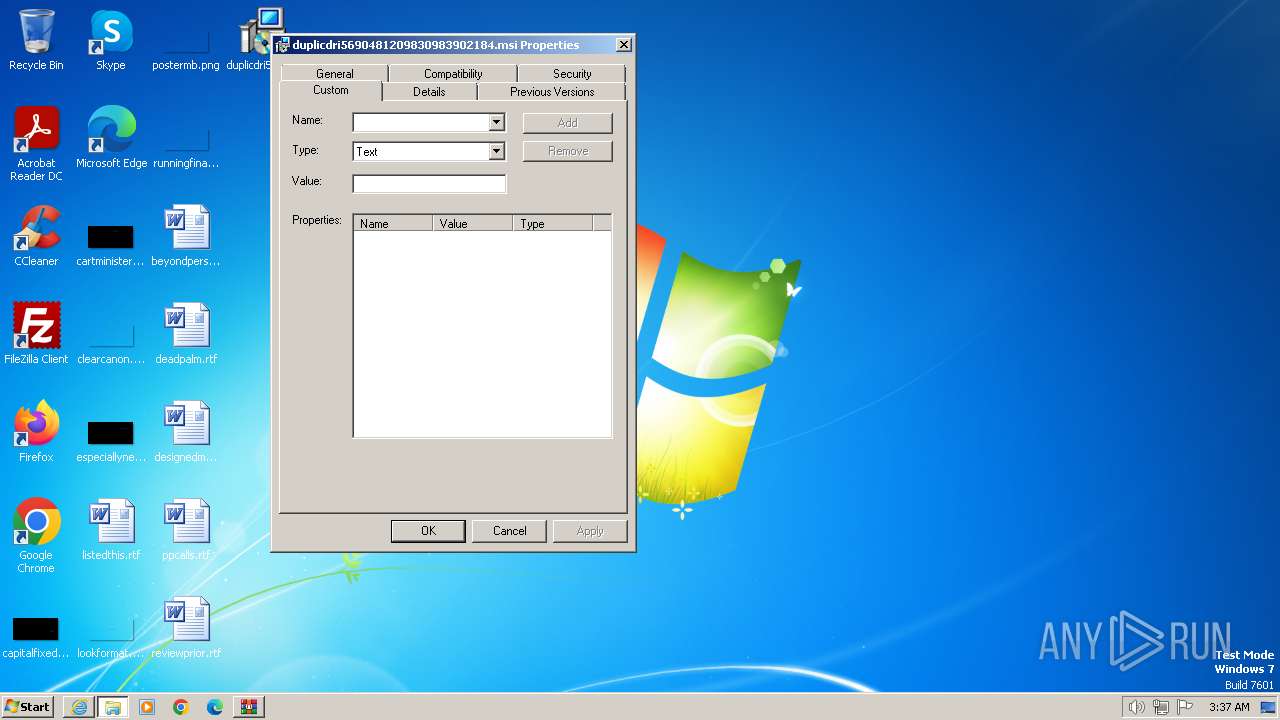1280x720 pixels.
Task: Switch to the Previous Versions tab
Action: tap(552, 92)
